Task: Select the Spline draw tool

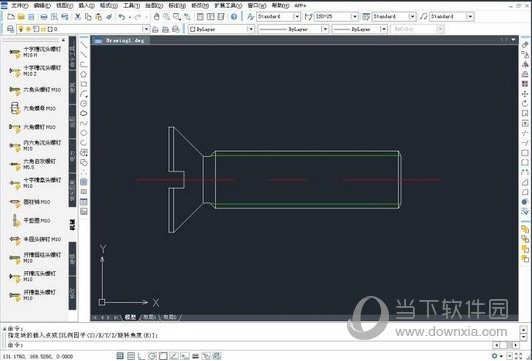Action: click(83, 123)
